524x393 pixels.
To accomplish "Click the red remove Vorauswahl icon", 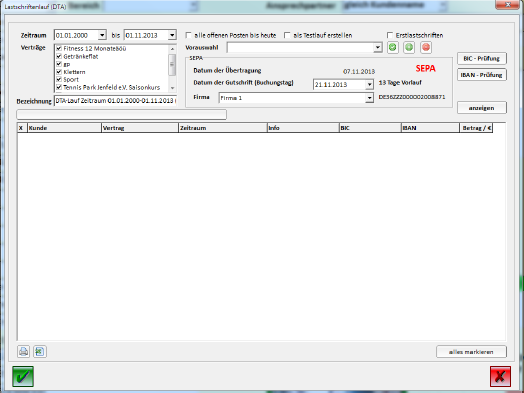I will (x=426, y=47).
